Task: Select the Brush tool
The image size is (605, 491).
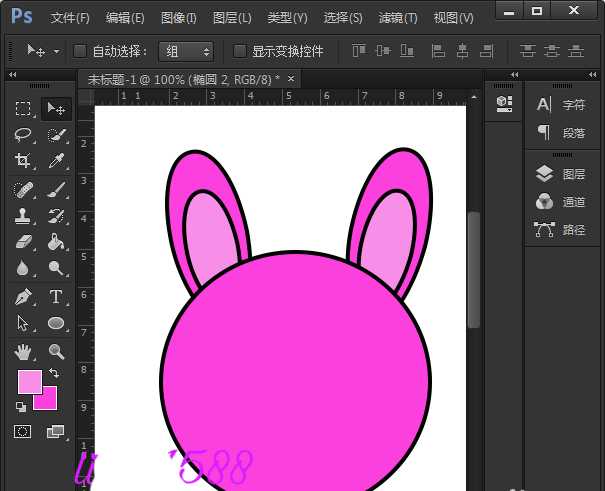Action: pos(56,189)
